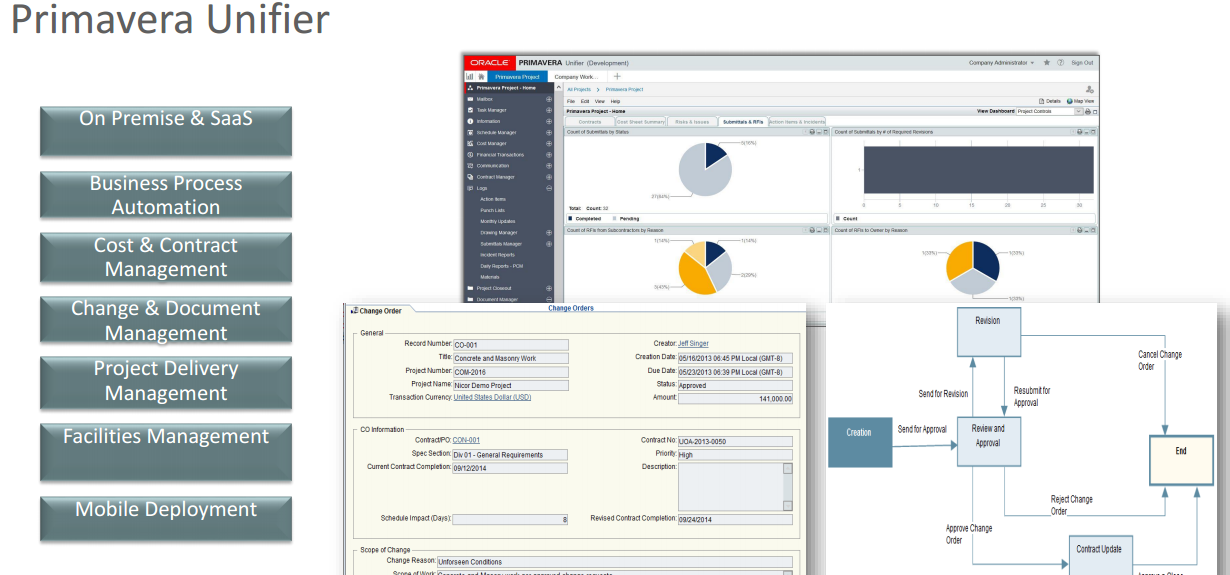
Task: Open Task Manager via its sidebar icon
Action: click(x=470, y=110)
